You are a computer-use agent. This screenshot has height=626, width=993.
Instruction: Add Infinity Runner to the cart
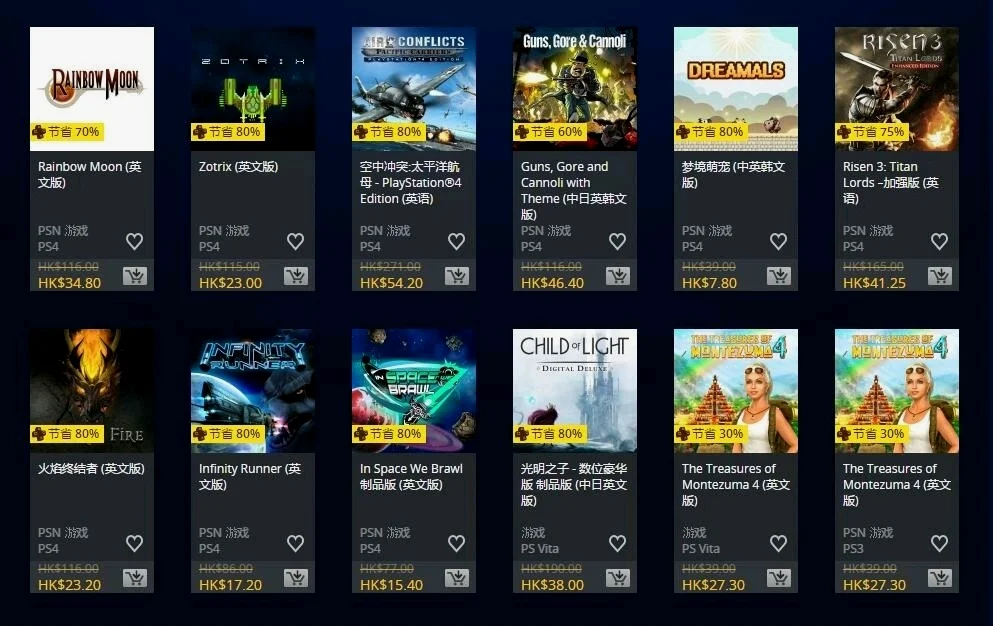(x=296, y=578)
